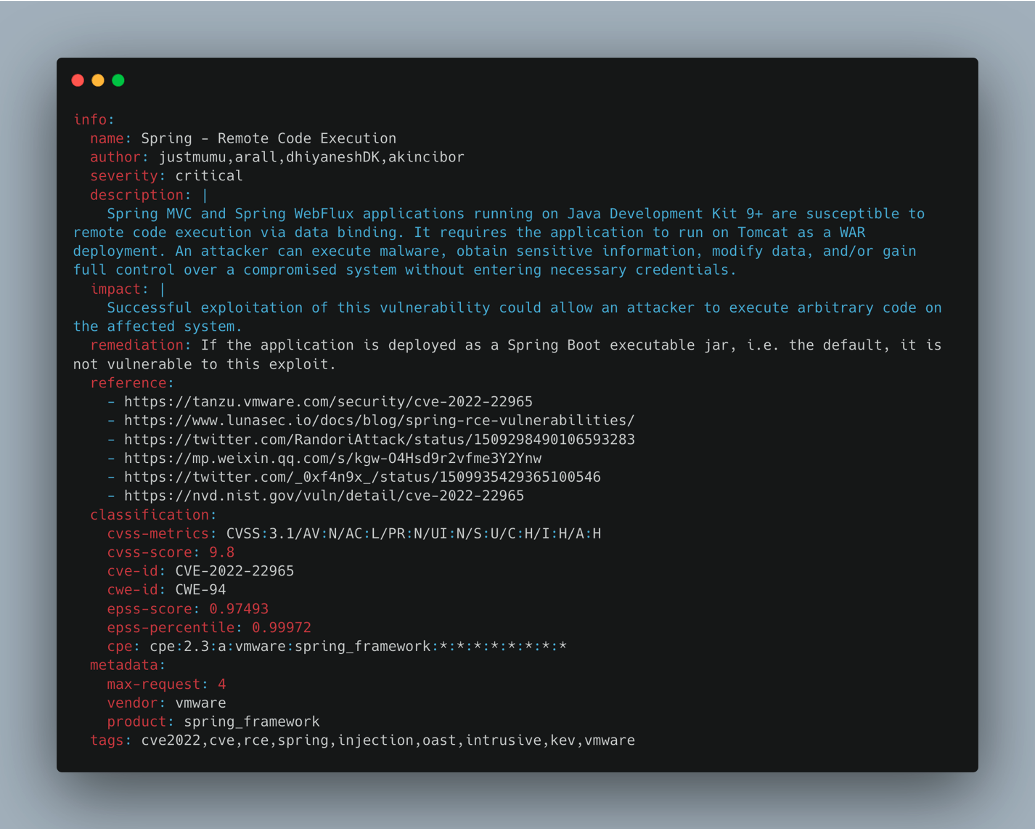Image resolution: width=1036 pixels, height=832 pixels.
Task: Select the CVE-2022-22965 cve-id value
Action: pyautogui.click(x=233, y=571)
